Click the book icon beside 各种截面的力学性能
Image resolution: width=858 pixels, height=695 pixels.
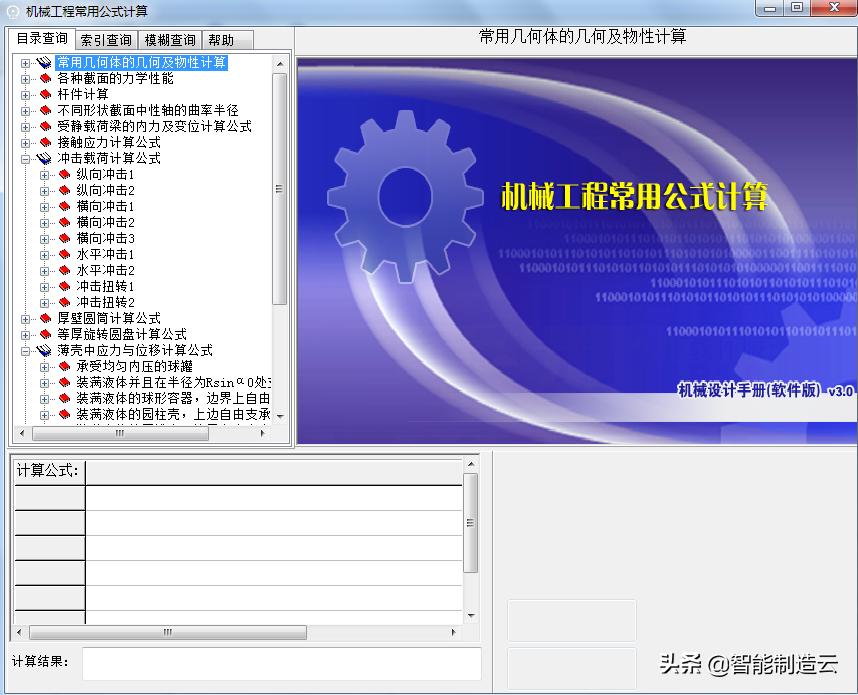[x=45, y=78]
